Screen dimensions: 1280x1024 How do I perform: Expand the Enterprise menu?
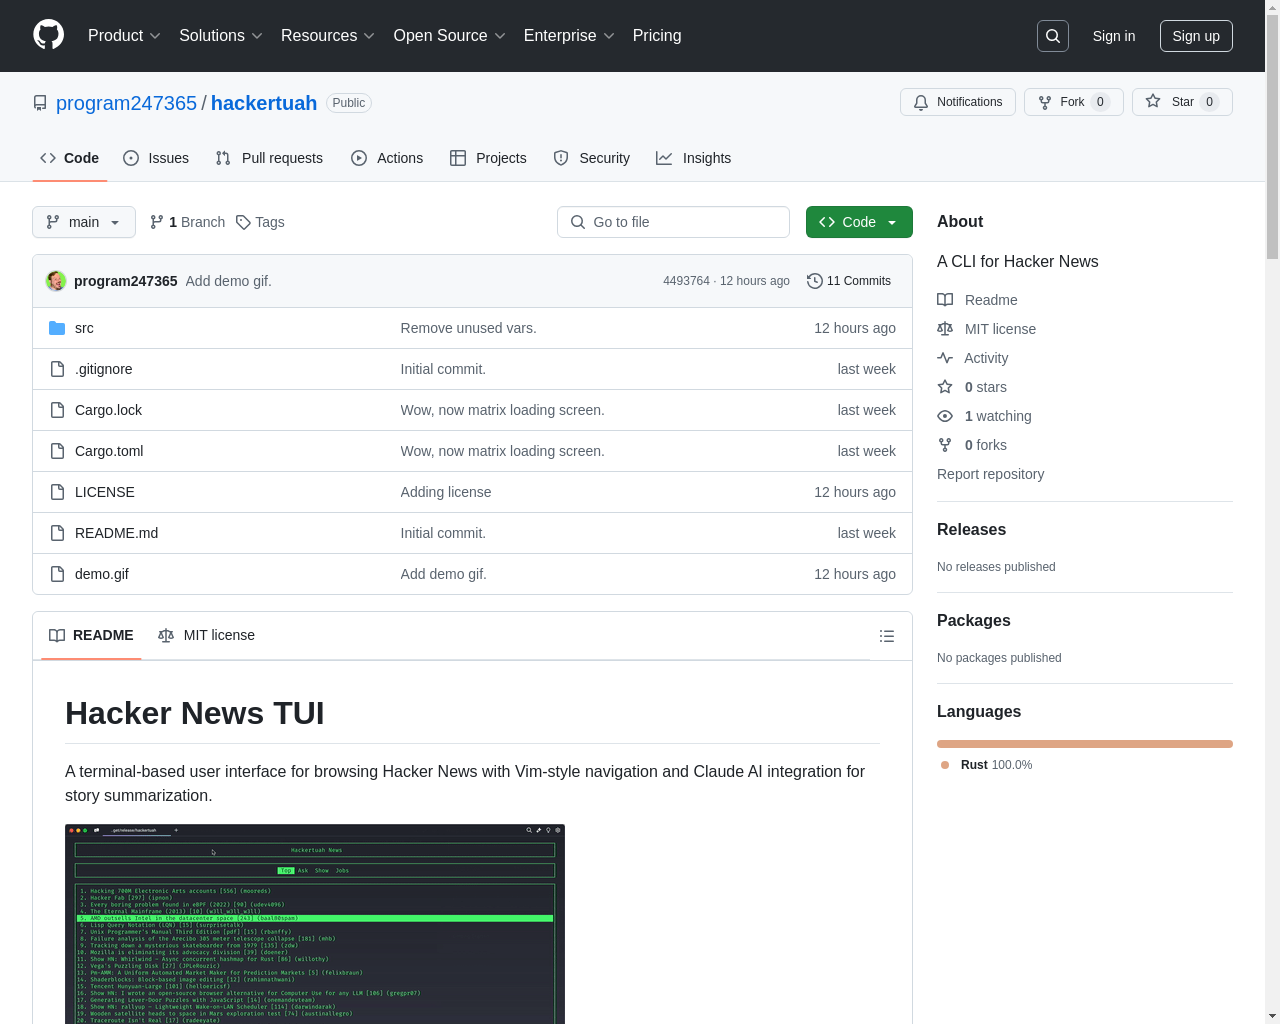point(569,35)
